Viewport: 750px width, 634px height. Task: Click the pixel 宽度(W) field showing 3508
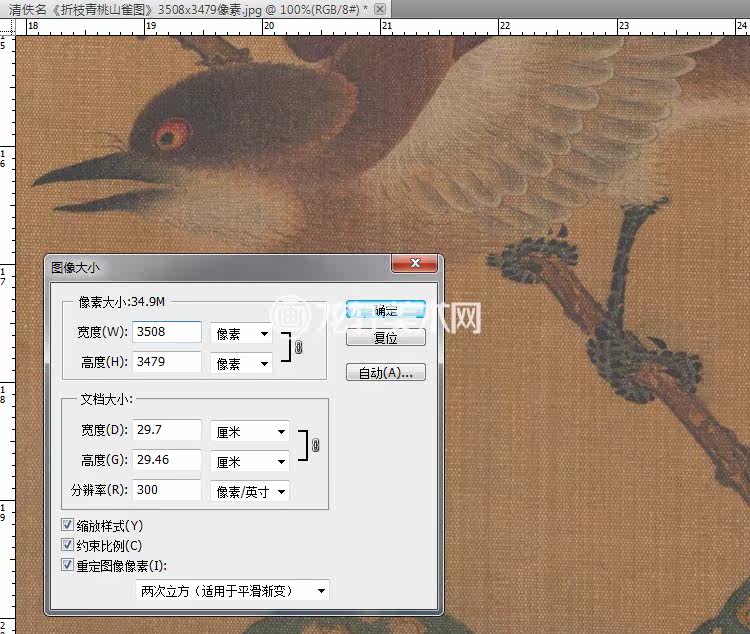click(x=167, y=332)
